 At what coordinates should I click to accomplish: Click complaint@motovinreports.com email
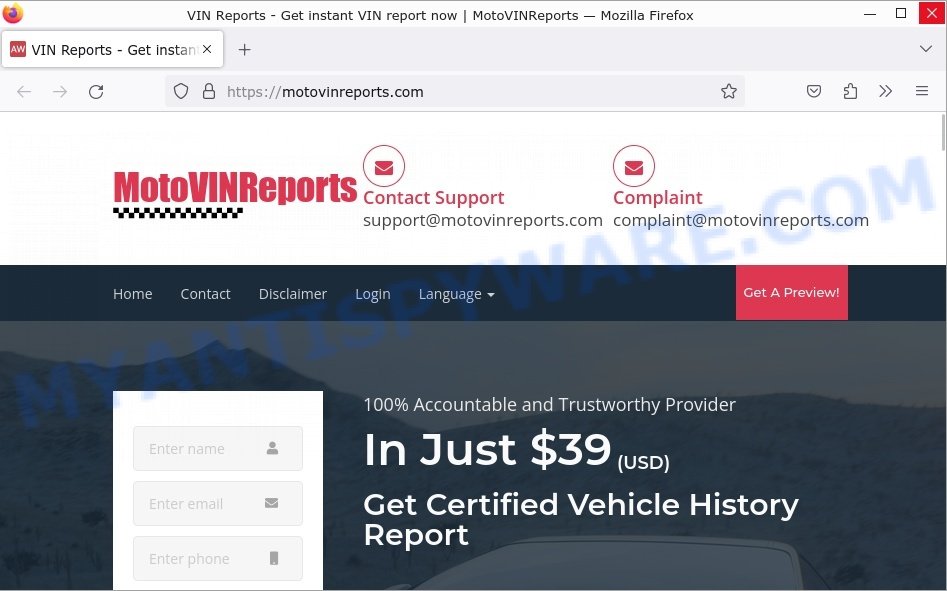click(x=740, y=220)
